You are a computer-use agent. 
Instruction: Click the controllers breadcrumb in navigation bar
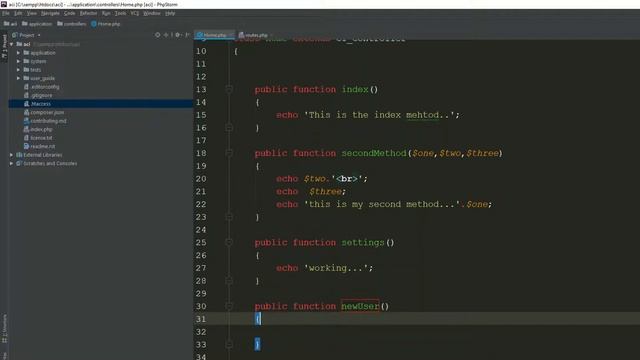72,24
